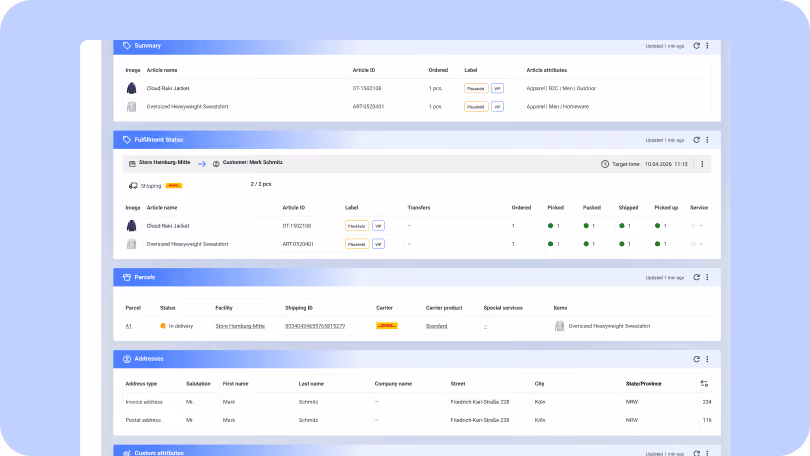Click the 2 / 2 pcs shipping count

tap(261, 184)
